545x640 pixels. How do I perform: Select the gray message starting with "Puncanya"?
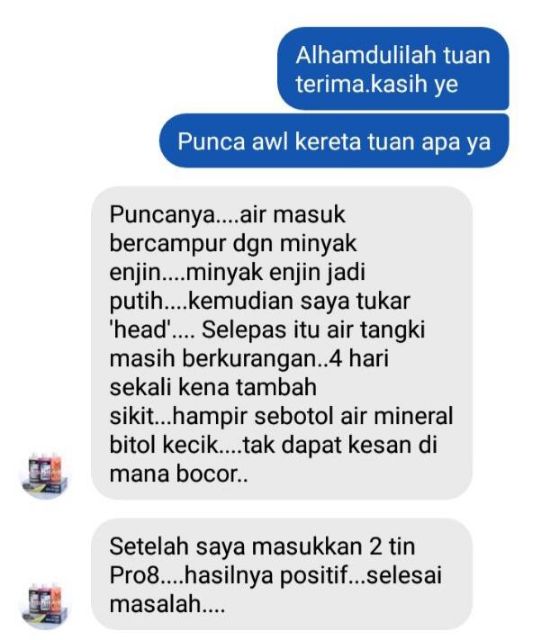pyautogui.click(x=282, y=343)
